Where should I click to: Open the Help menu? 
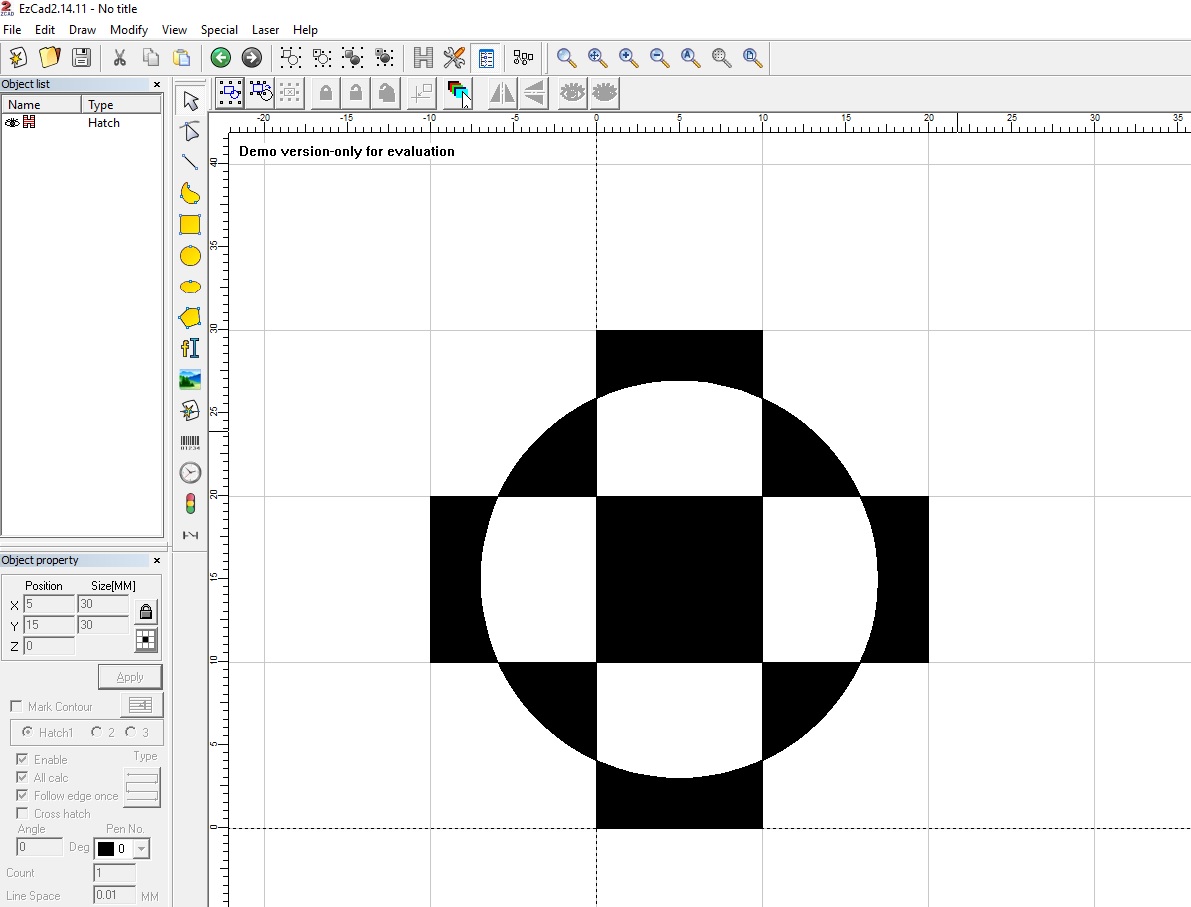tap(305, 30)
